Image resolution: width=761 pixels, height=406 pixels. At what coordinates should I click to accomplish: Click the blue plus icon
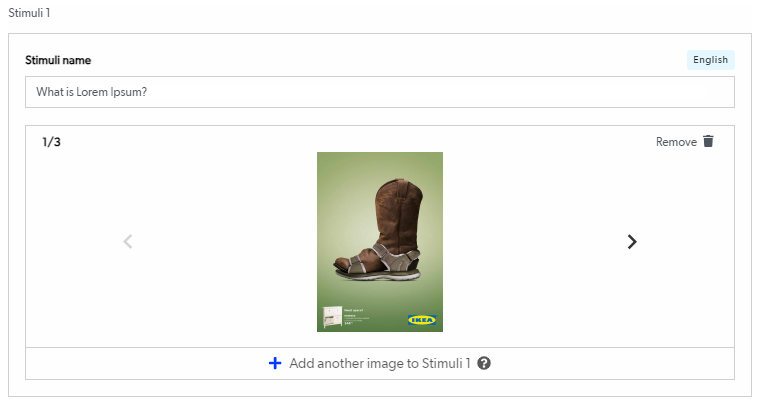tap(275, 363)
